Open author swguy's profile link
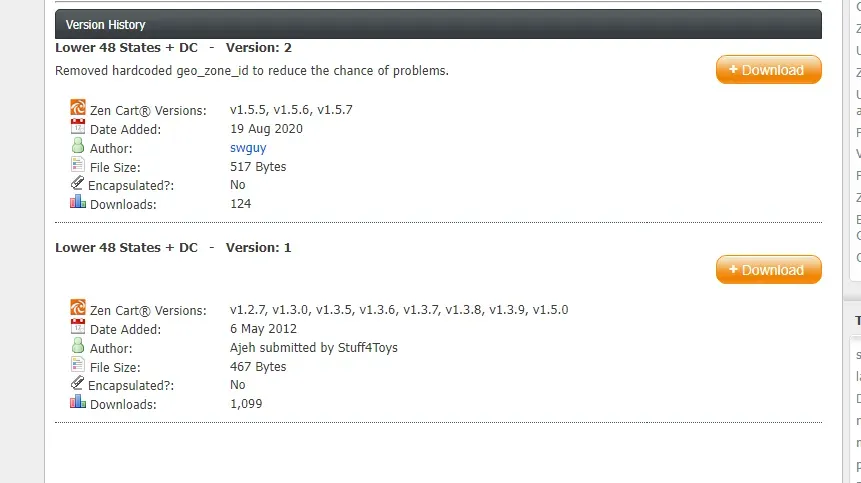Screen dimensions: 861x483 point(248,148)
